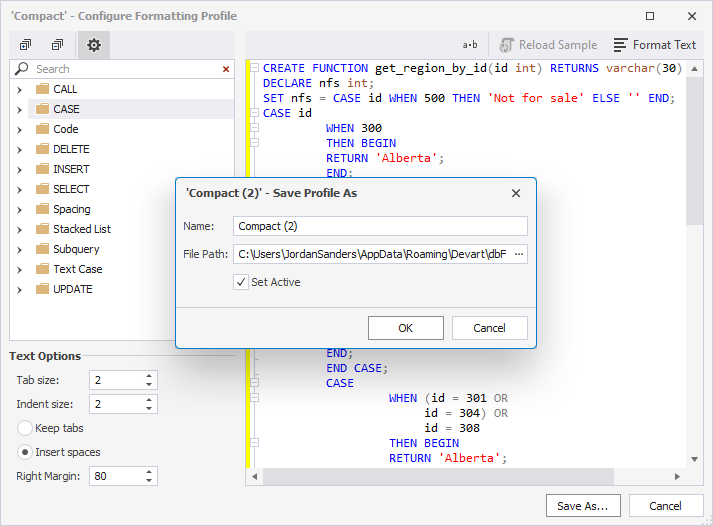Expand the Spacing node chevron
713x526 pixels.
click(x=19, y=210)
